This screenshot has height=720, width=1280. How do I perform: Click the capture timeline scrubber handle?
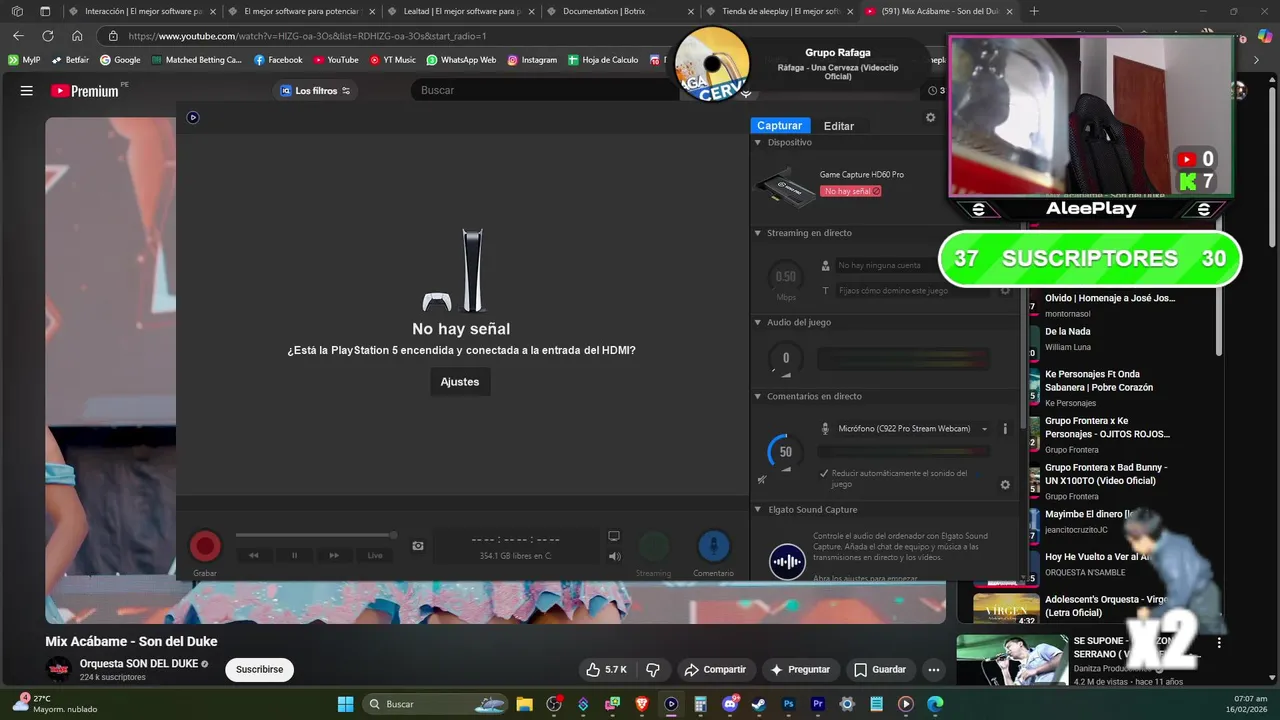pos(393,535)
